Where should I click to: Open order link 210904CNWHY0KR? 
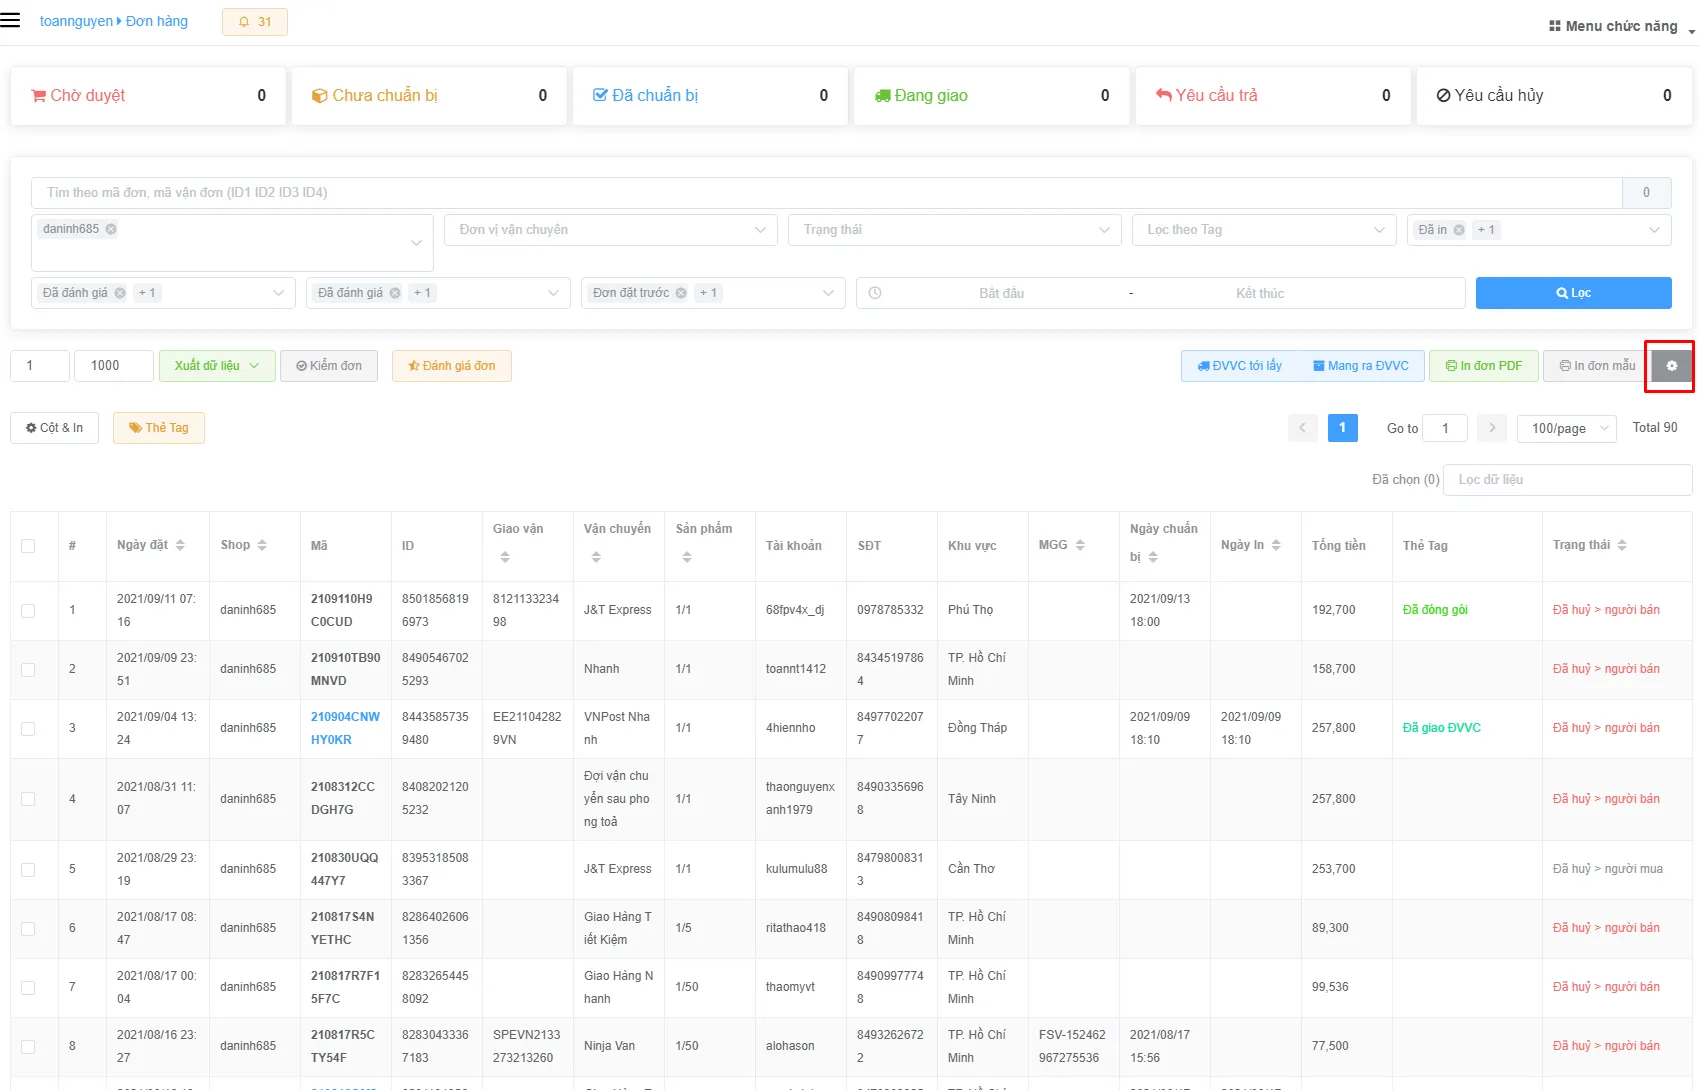(x=345, y=728)
